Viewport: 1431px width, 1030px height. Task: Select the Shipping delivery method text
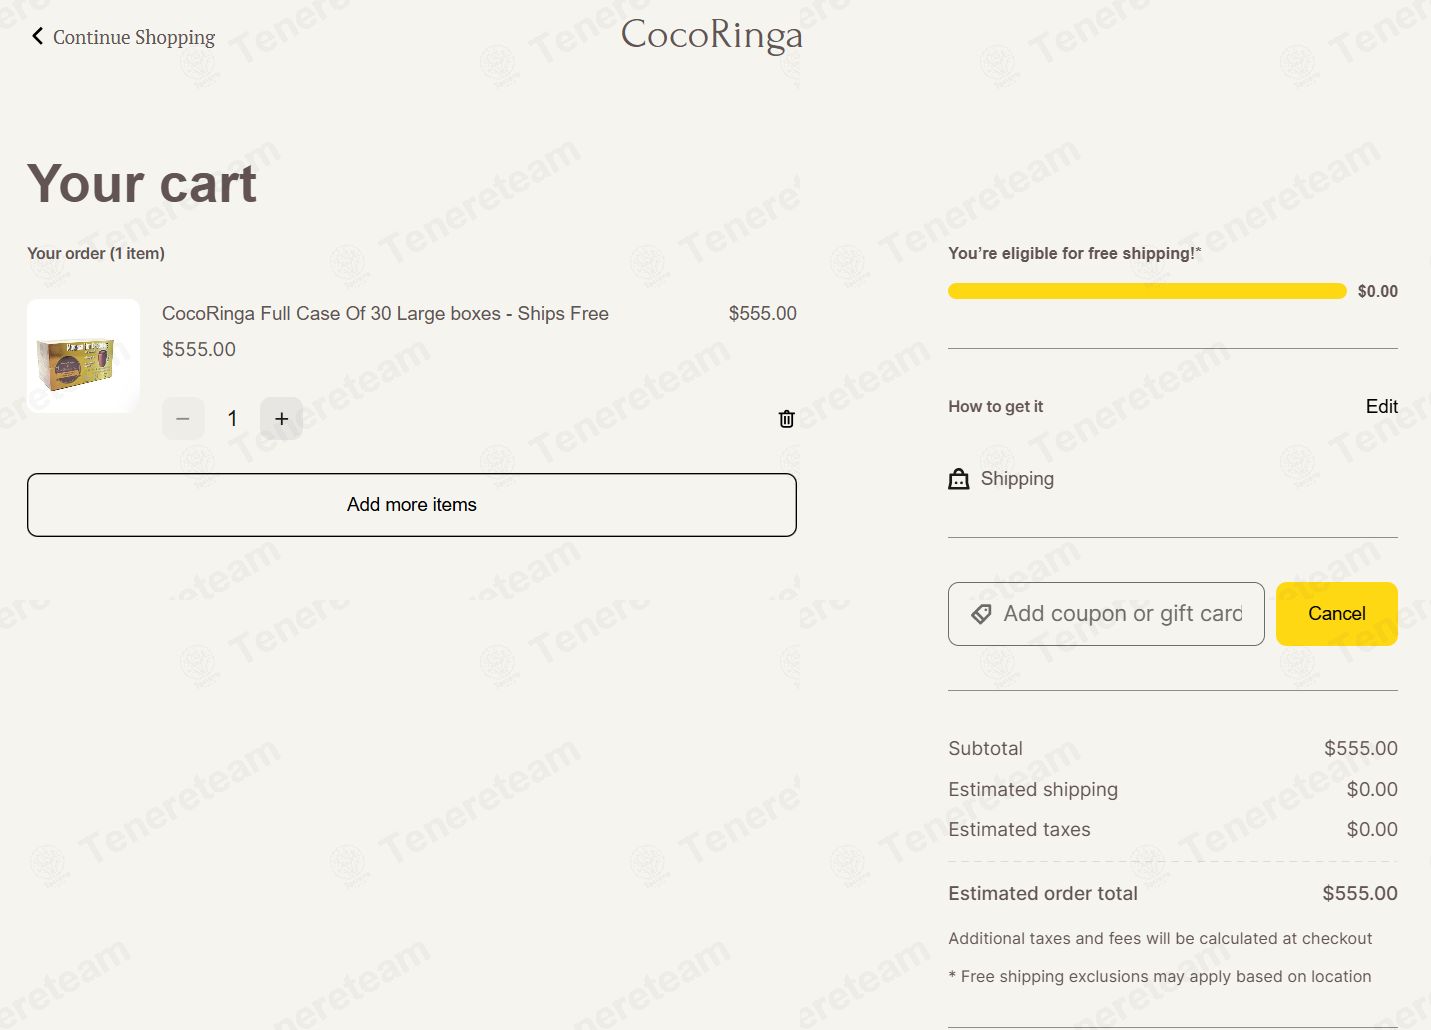click(x=1017, y=479)
